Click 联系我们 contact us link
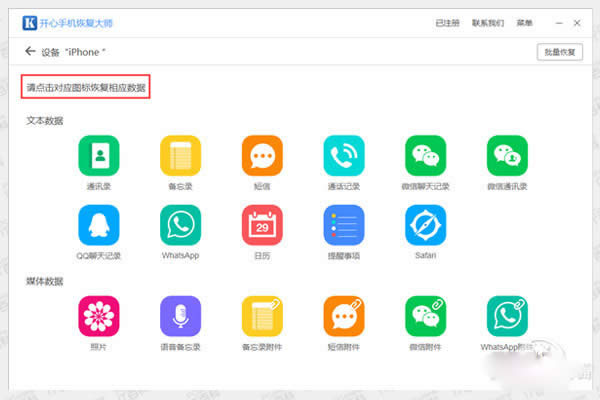 point(488,21)
